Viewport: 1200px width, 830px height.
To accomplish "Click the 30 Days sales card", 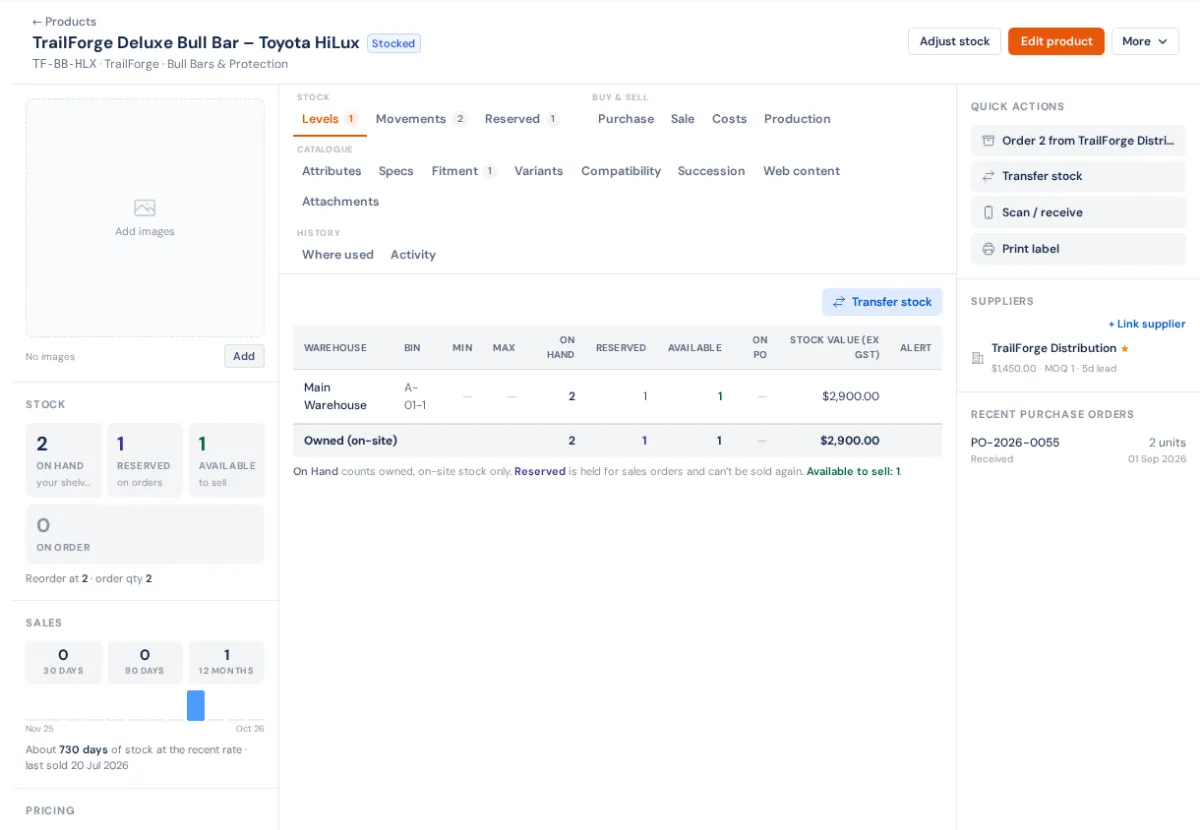I will (x=64, y=662).
